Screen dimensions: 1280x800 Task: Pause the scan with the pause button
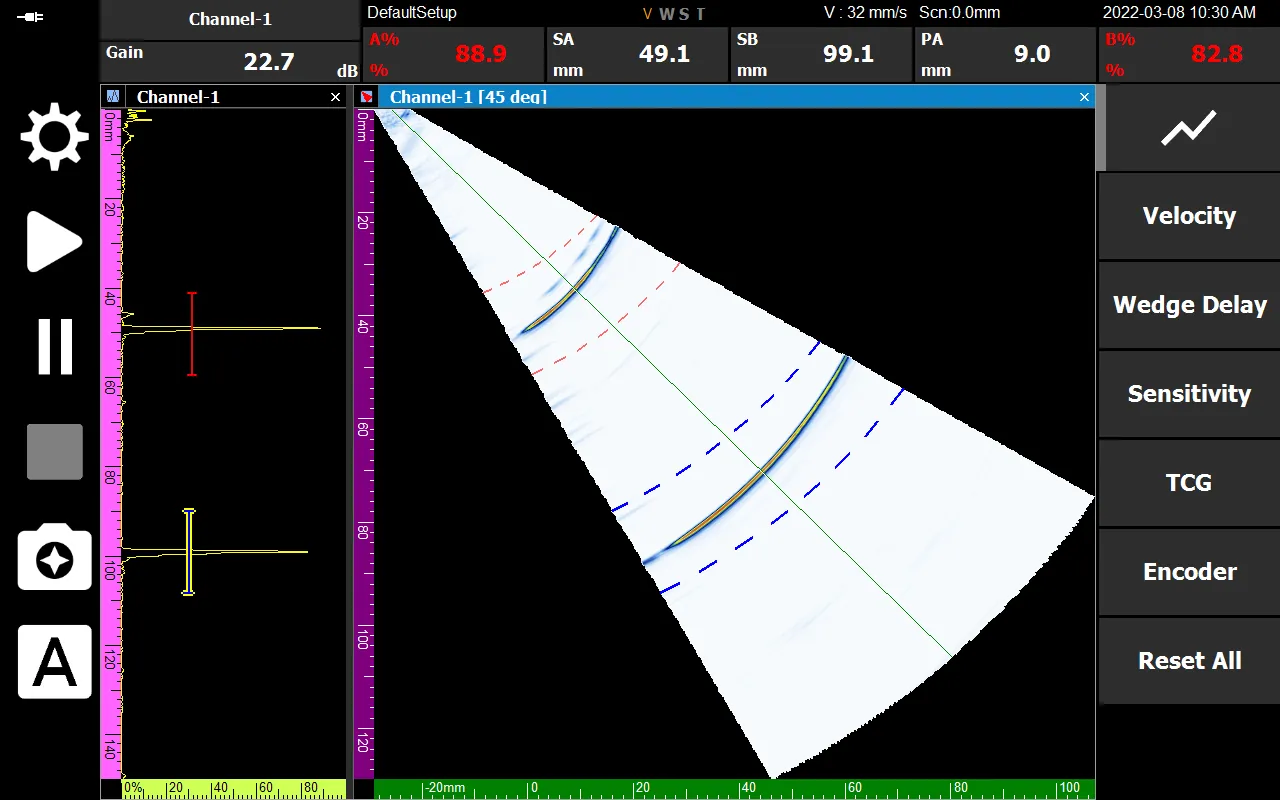[x=55, y=347]
